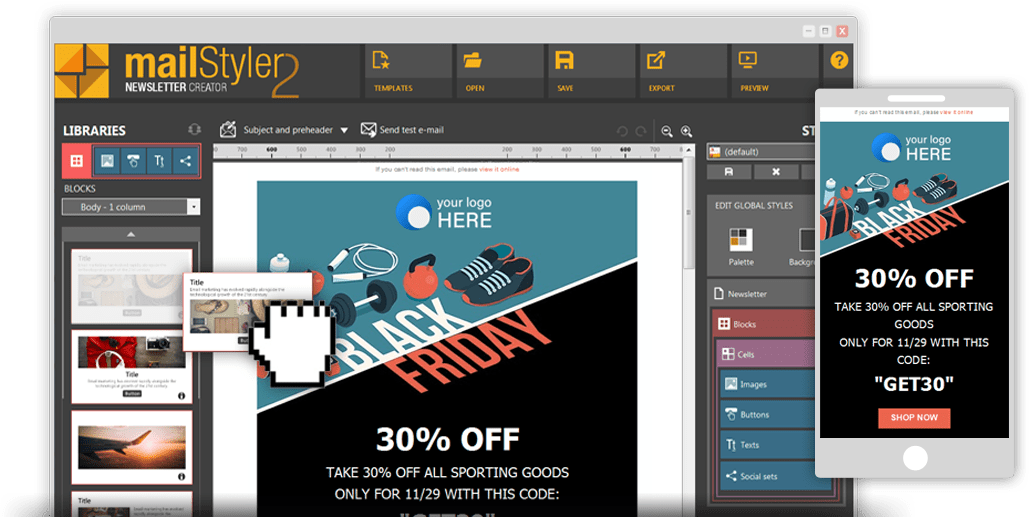Viewport: 1029px width, 517px height.
Task: Select the faded first Title block thumbnail
Action: (x=131, y=286)
